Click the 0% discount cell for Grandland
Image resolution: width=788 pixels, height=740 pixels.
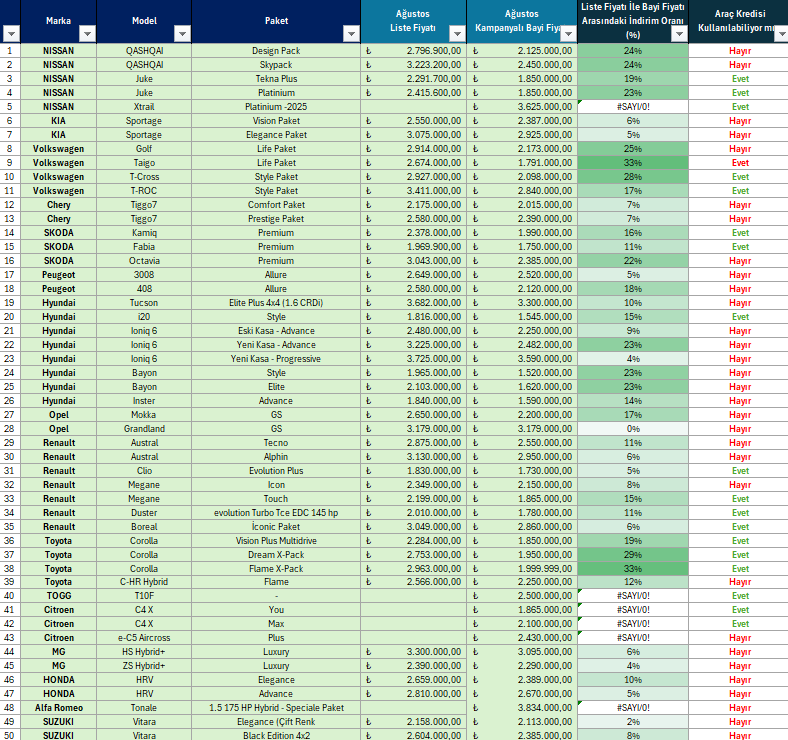pos(633,429)
